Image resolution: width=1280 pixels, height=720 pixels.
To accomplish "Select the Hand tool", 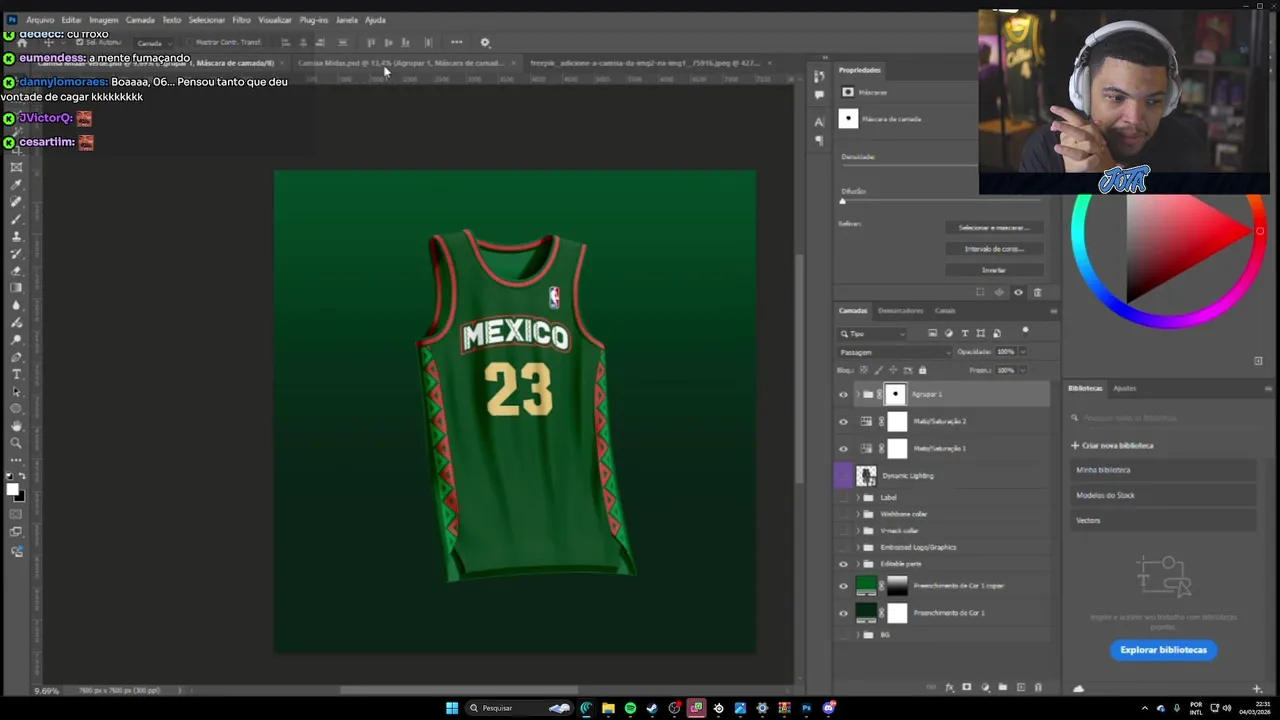I will (16, 426).
